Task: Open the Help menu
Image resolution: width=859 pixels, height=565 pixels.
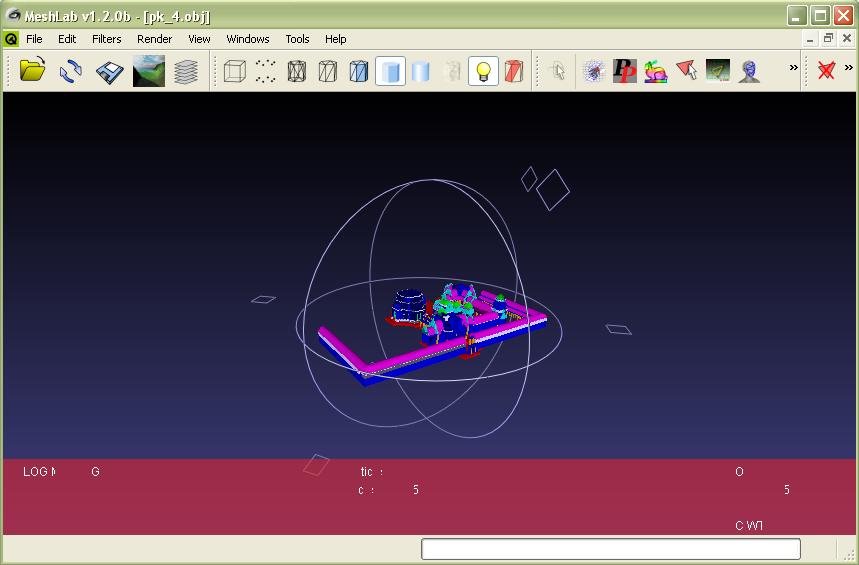Action: tap(335, 39)
